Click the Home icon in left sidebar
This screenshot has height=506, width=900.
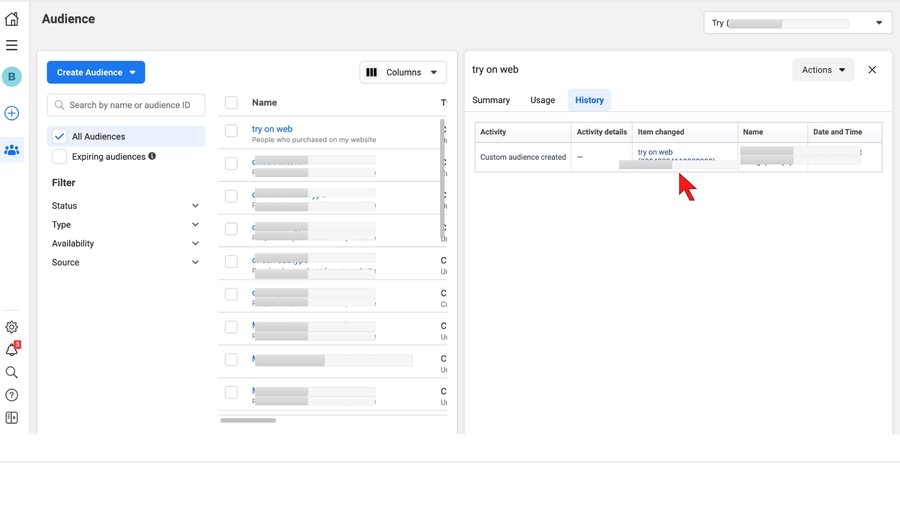click(12, 19)
